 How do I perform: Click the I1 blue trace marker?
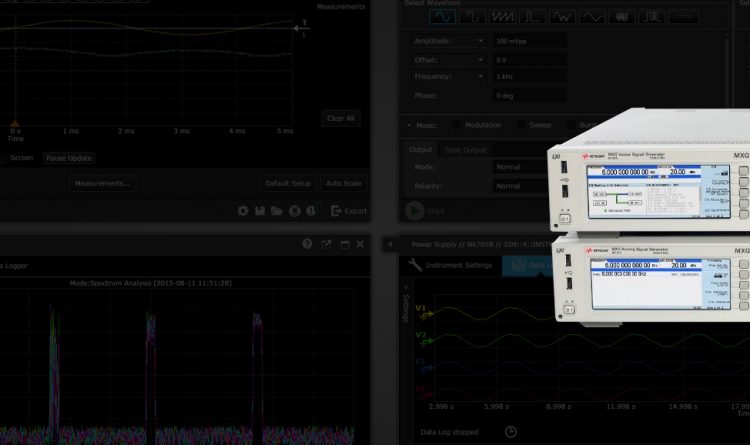click(424, 365)
